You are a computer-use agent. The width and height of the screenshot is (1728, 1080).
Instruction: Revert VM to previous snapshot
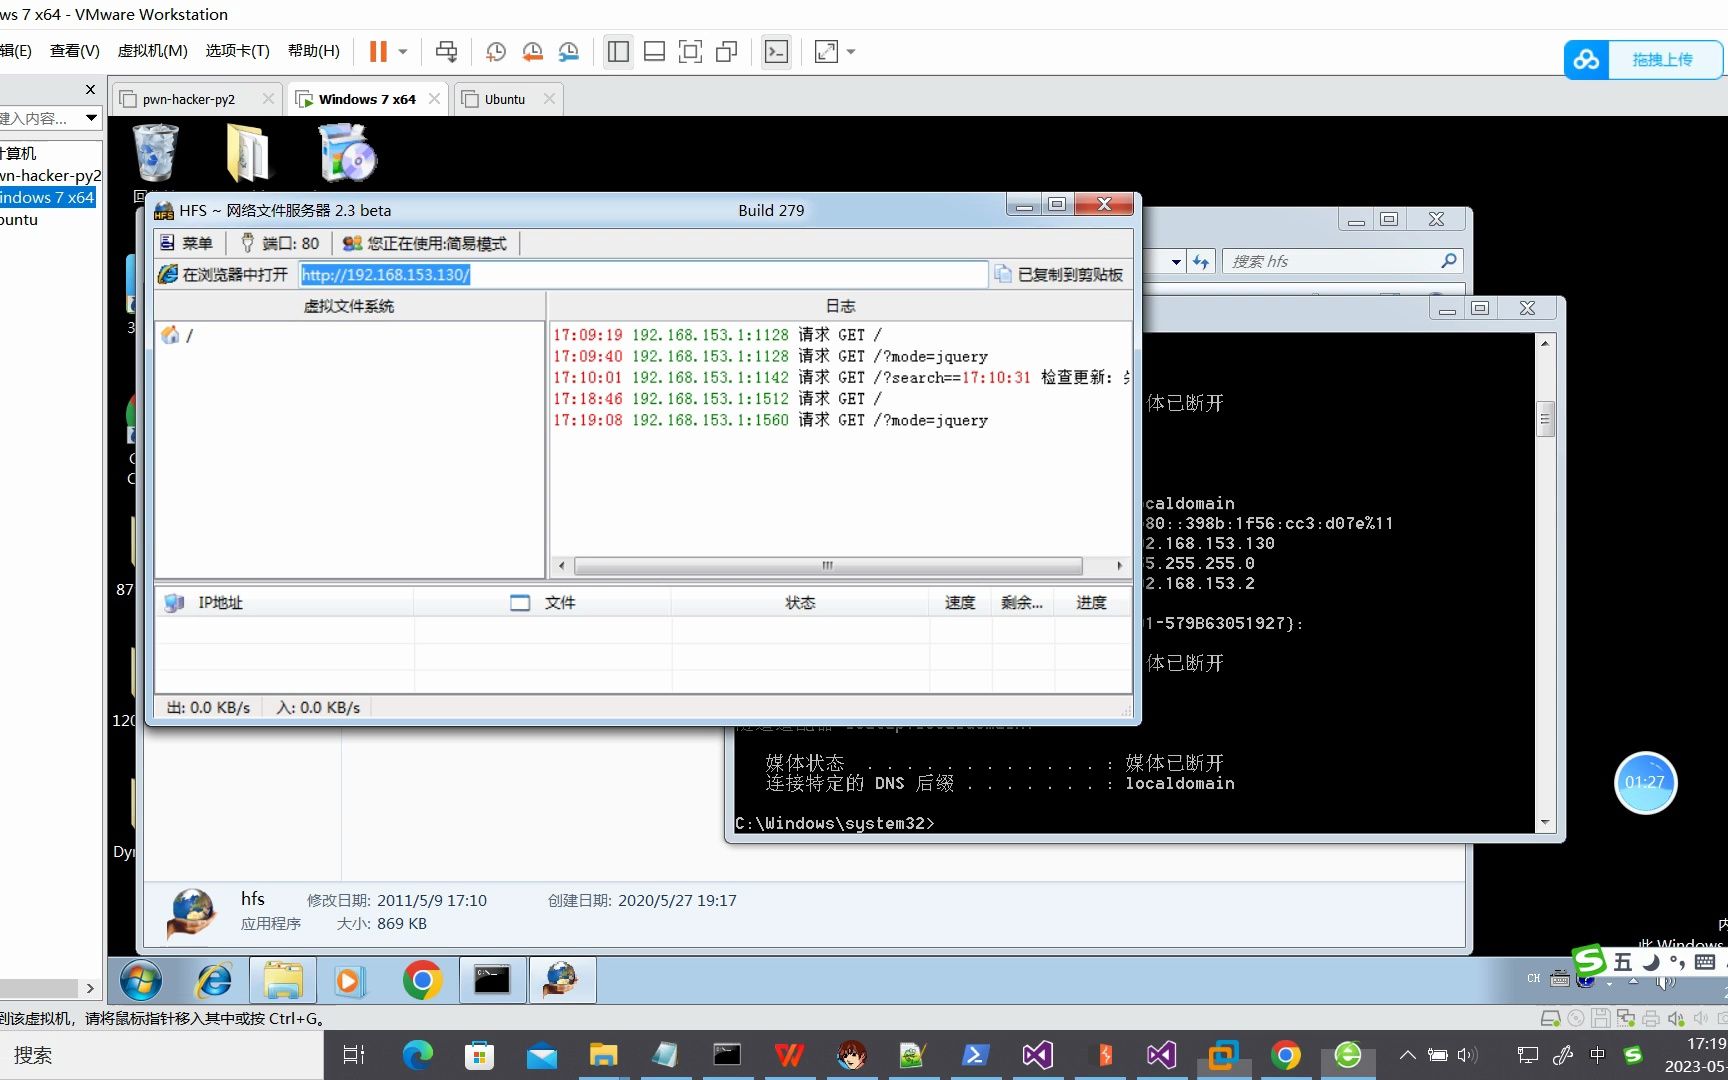(x=532, y=51)
